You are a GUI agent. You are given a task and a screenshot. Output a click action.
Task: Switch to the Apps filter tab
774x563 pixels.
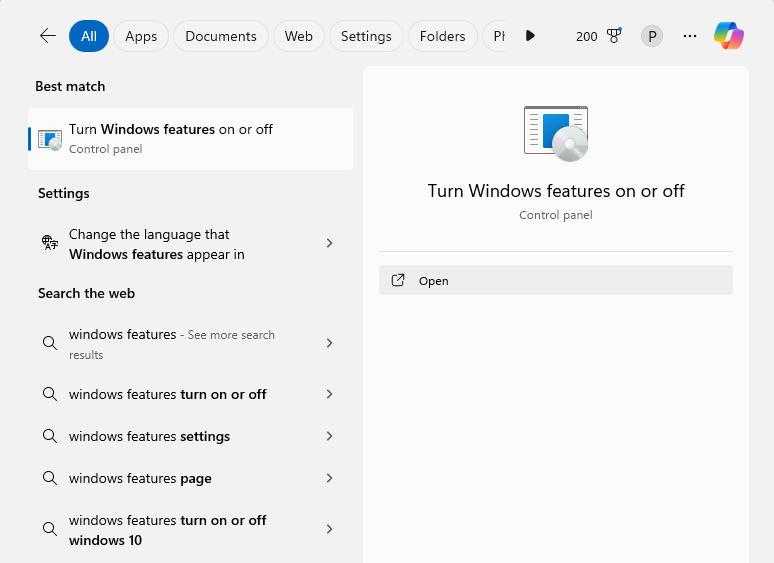point(141,36)
